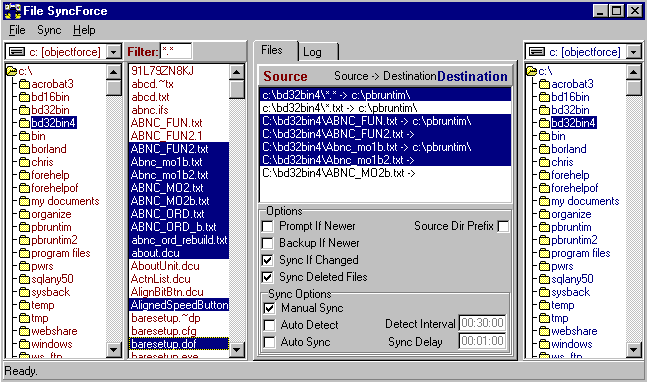Click the sqlany50 folder icon in the left tree
This screenshot has width=647, height=382.
[25, 279]
